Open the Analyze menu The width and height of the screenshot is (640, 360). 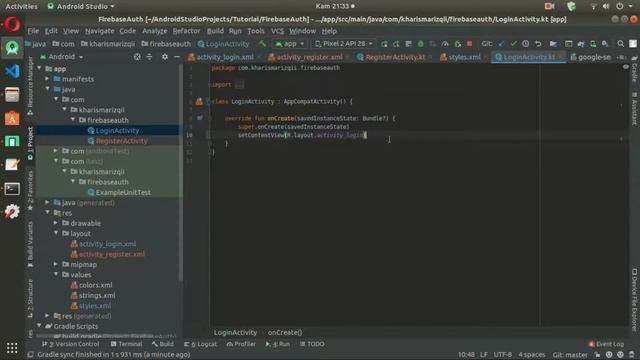[155, 31]
